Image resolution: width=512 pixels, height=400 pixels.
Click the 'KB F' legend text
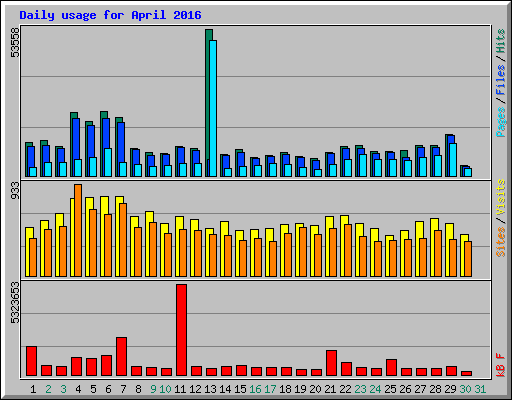[x=501, y=365]
